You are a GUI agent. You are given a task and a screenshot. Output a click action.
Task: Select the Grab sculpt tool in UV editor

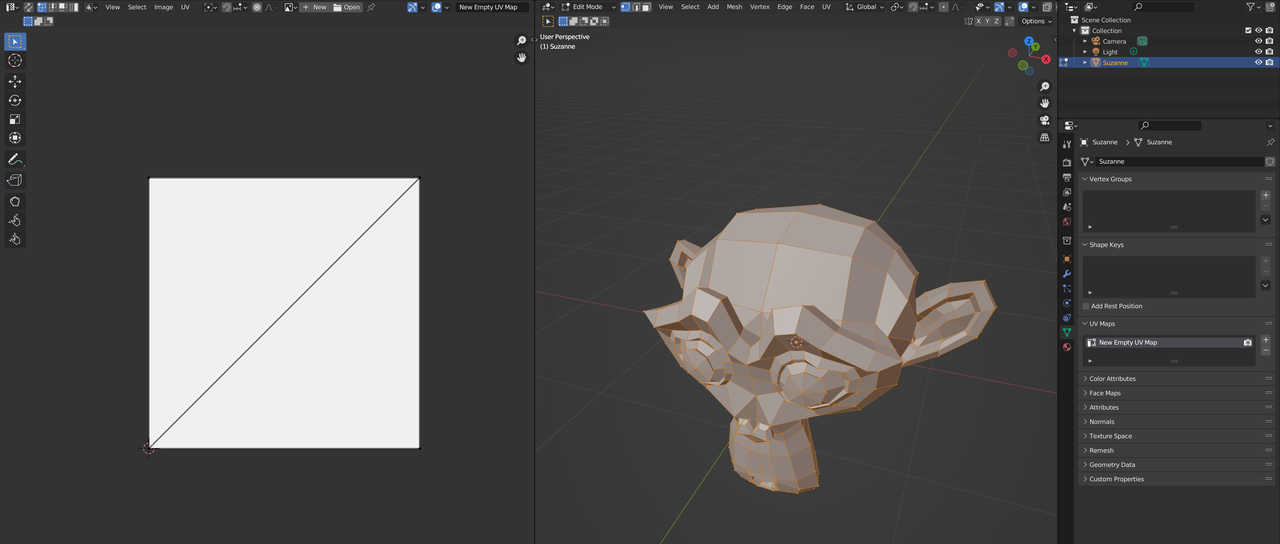coord(15,201)
